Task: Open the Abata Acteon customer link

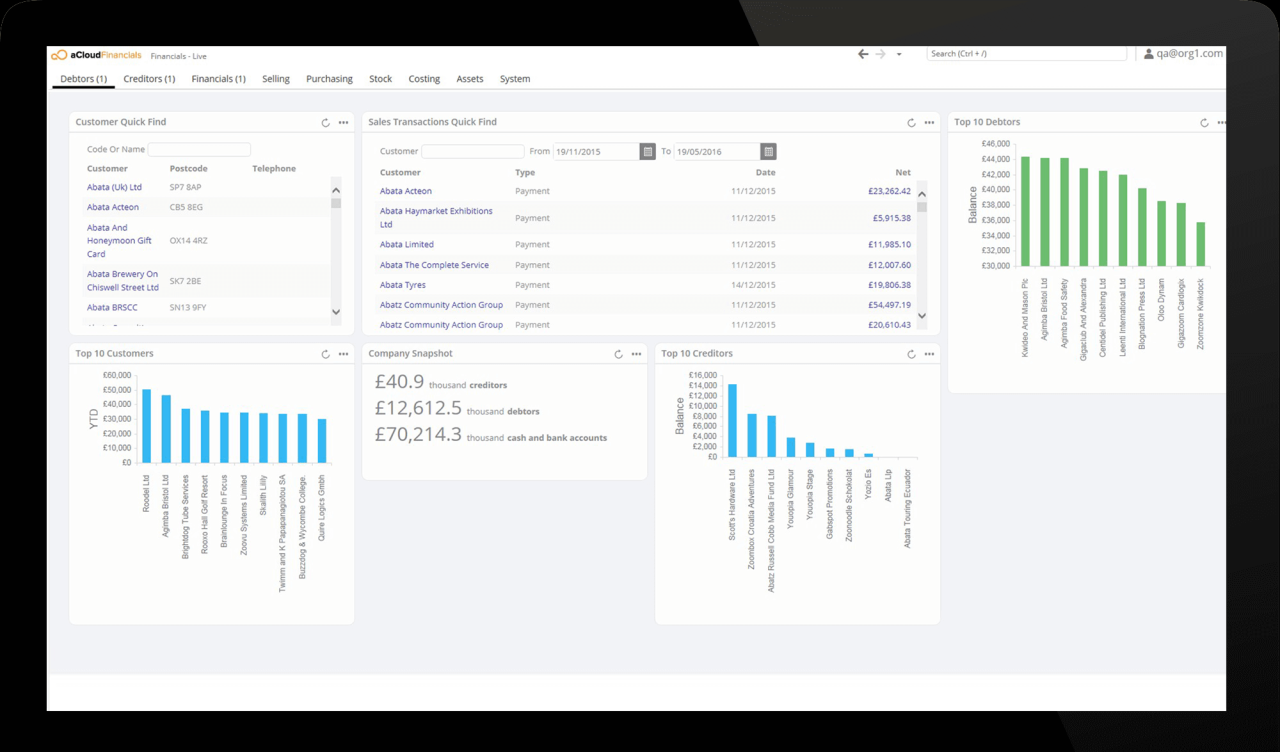Action: pyautogui.click(x=113, y=207)
